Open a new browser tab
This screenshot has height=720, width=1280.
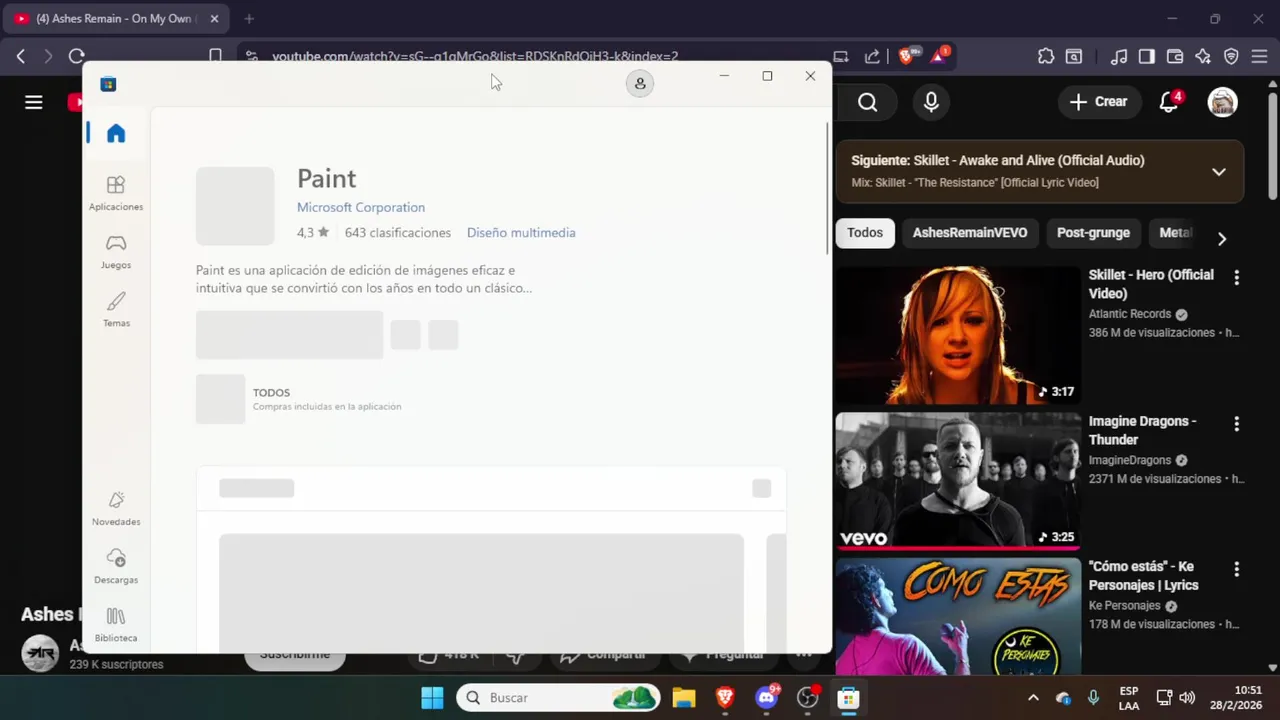click(249, 18)
